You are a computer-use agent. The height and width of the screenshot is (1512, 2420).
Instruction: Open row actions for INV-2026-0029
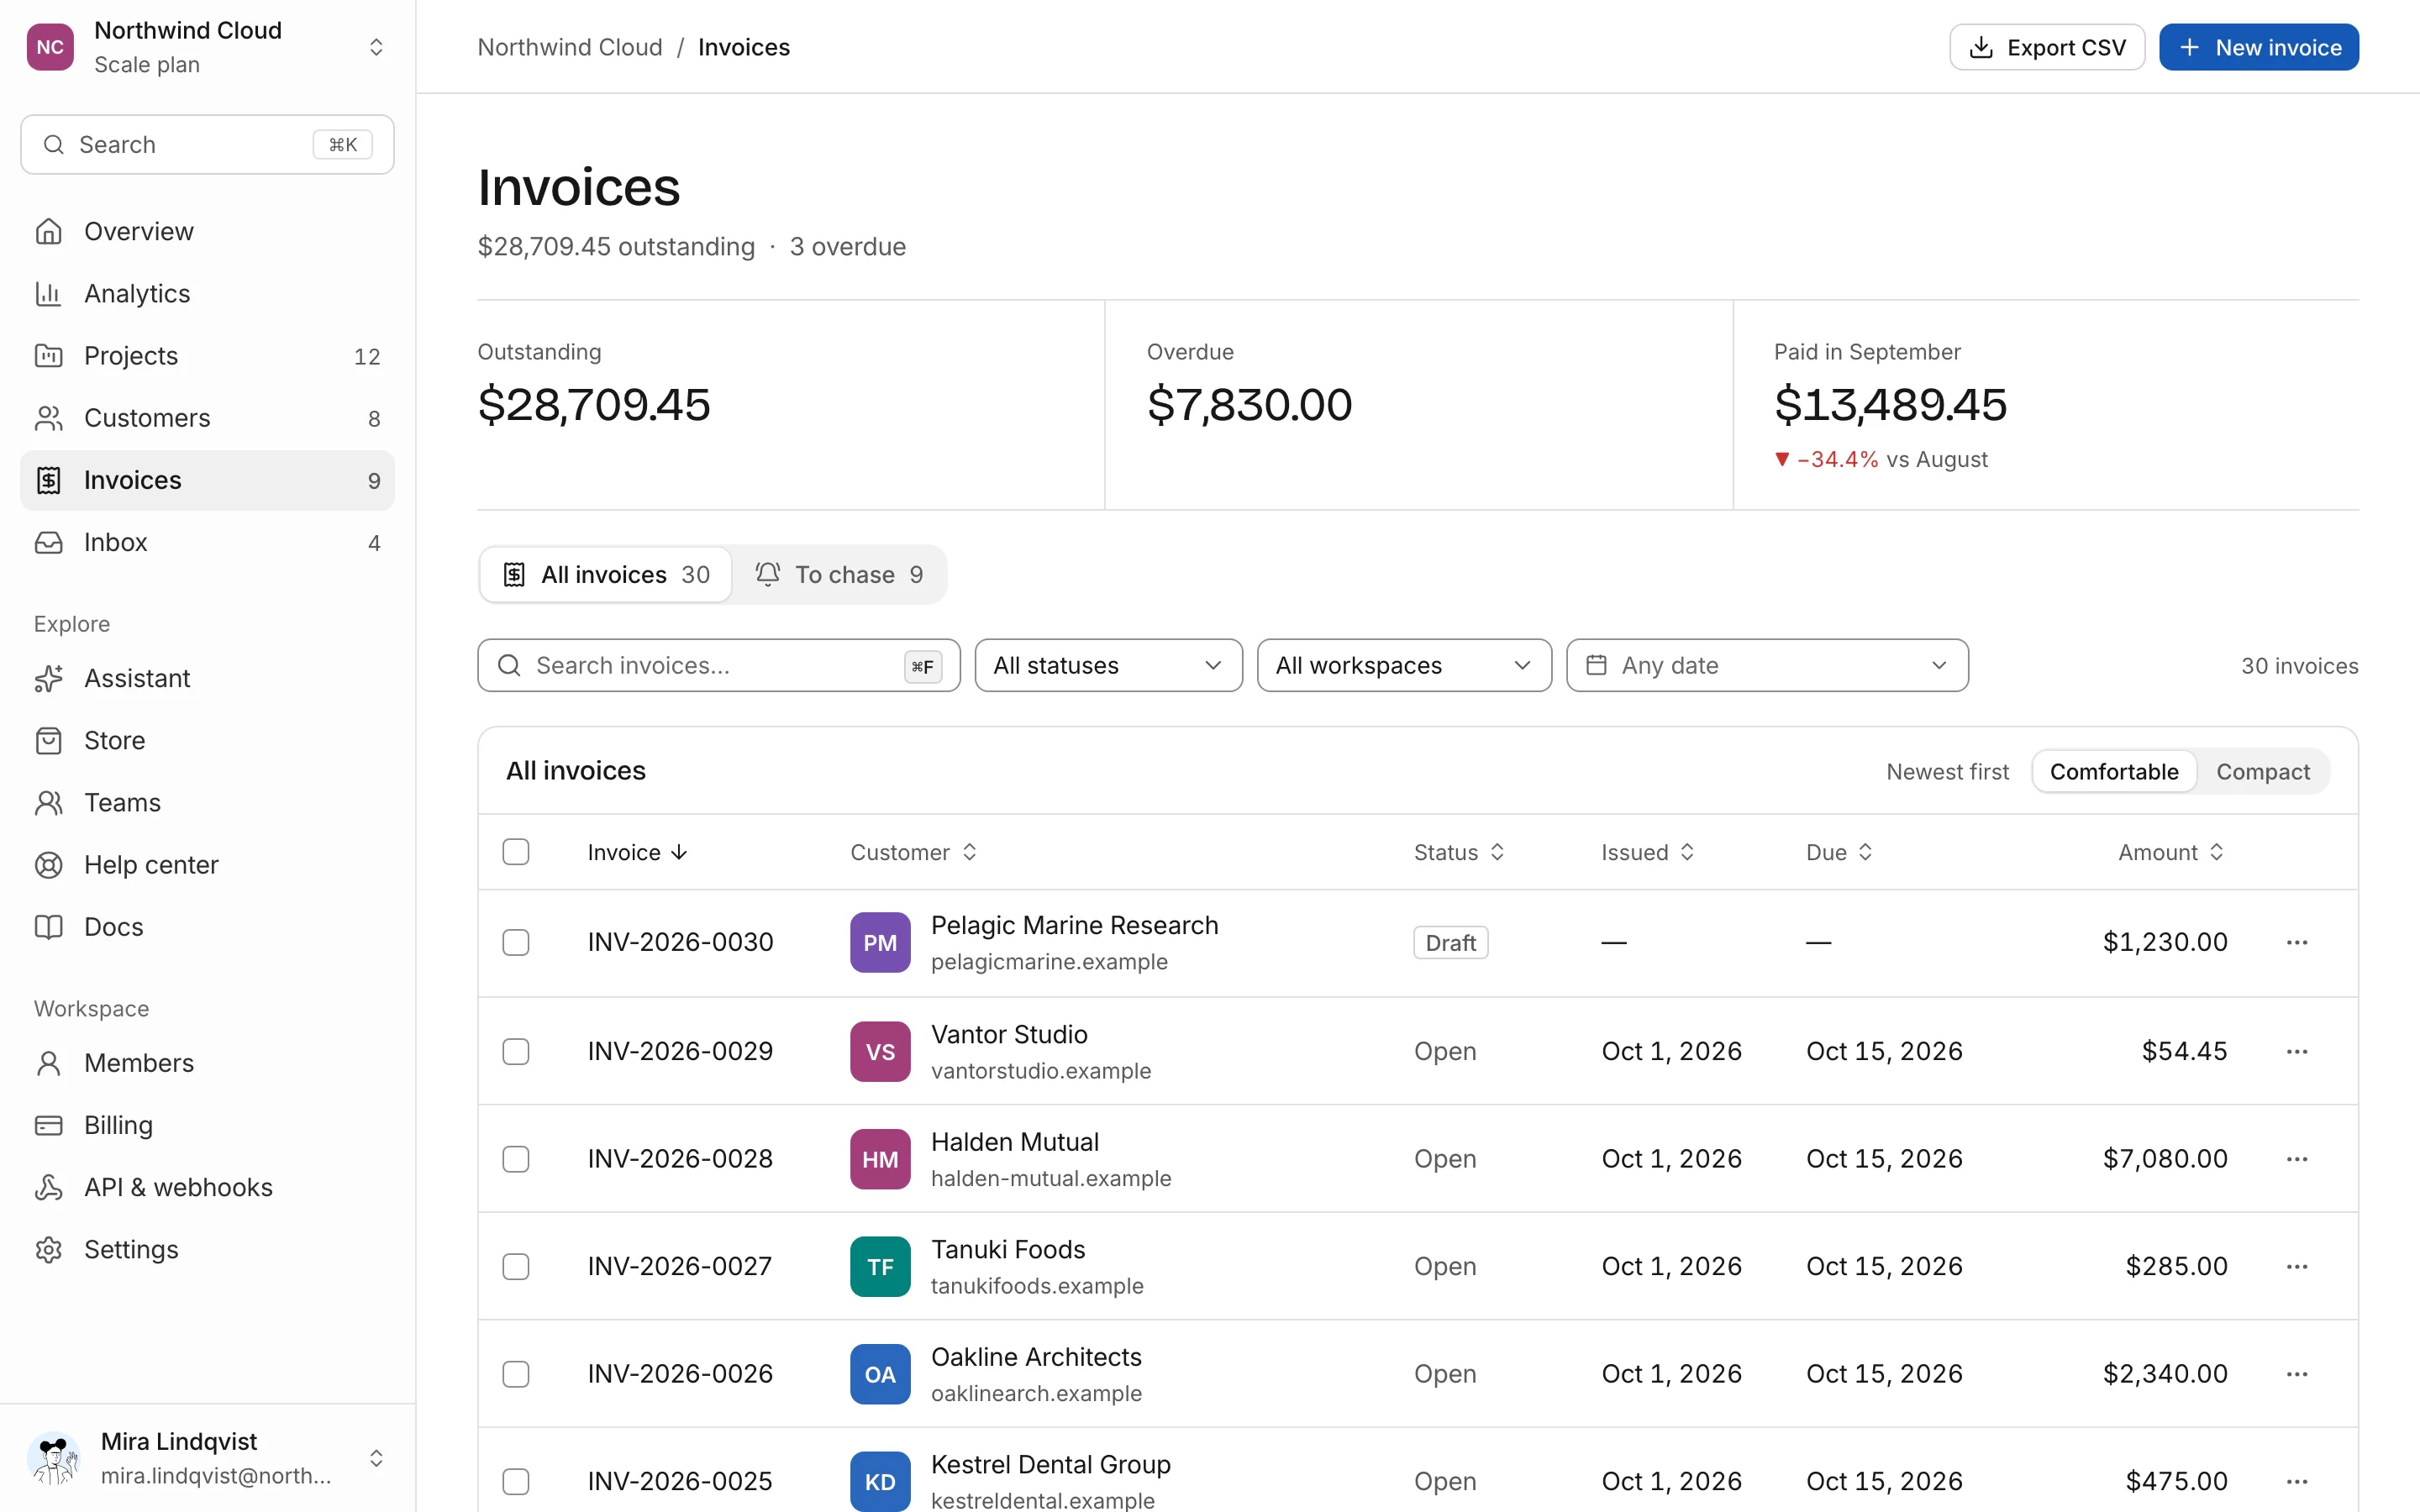tap(2296, 1051)
